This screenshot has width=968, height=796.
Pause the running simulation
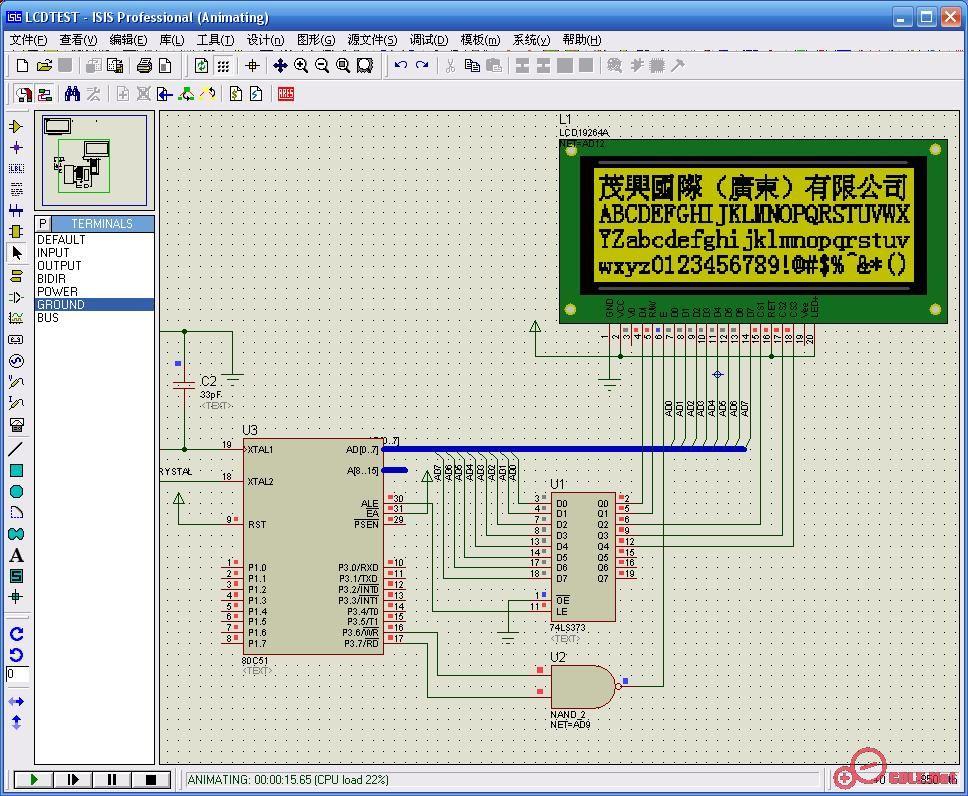112,780
